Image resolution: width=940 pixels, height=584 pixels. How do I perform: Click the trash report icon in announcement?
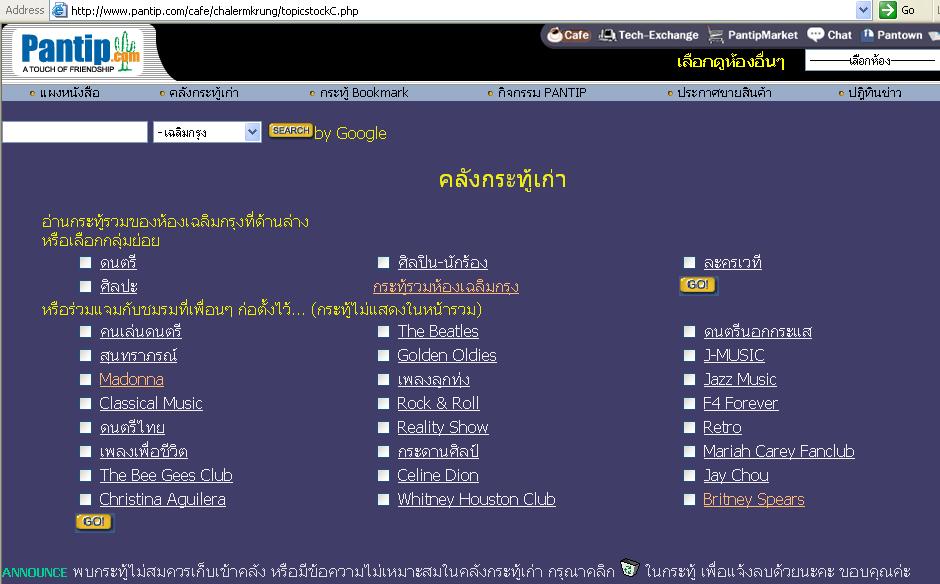click(x=629, y=567)
